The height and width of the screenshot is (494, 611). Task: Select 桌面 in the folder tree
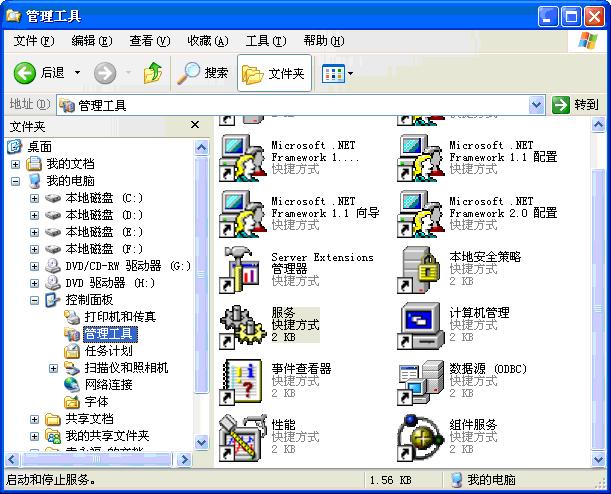40,146
